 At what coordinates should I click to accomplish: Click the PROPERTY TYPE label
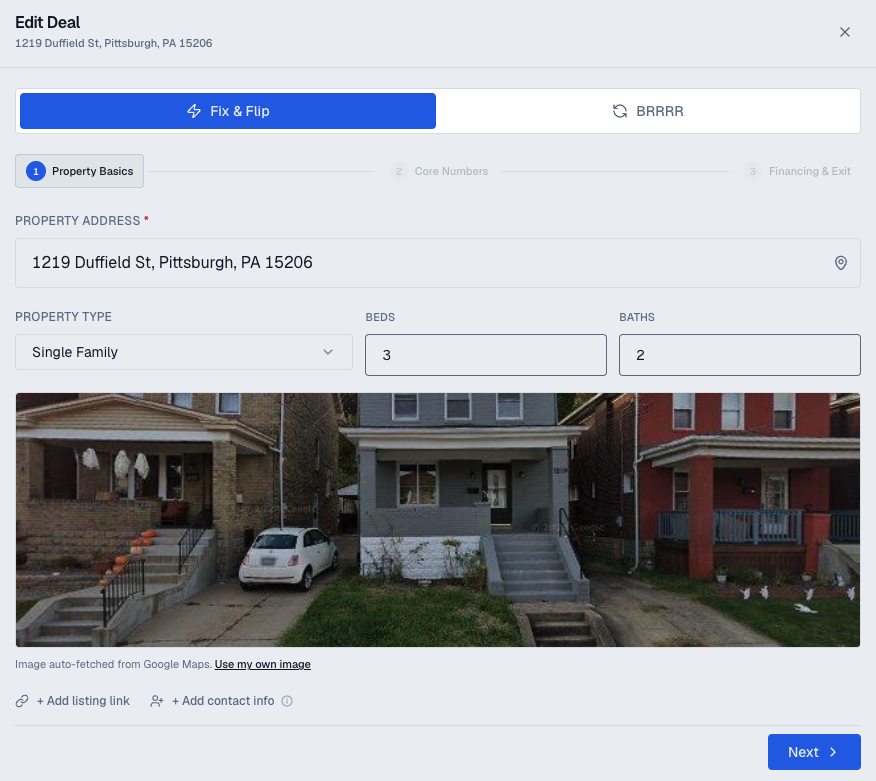click(63, 317)
